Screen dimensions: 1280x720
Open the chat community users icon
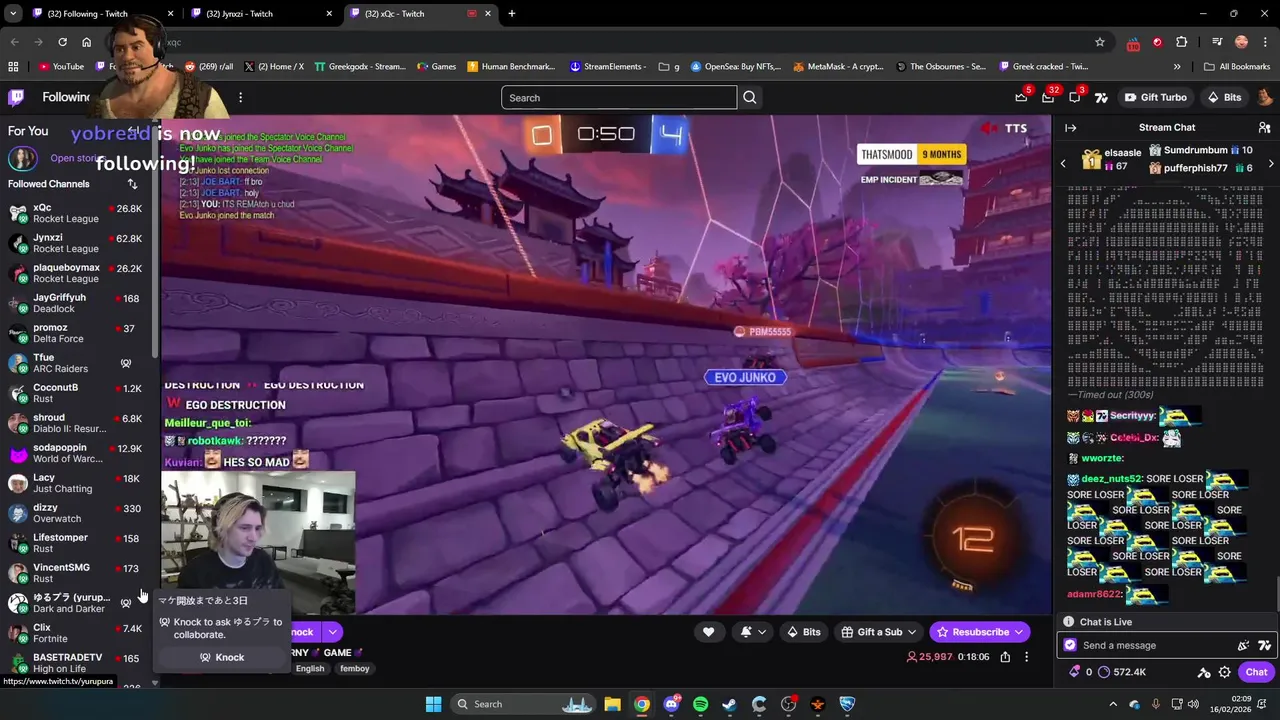[x=1264, y=127]
